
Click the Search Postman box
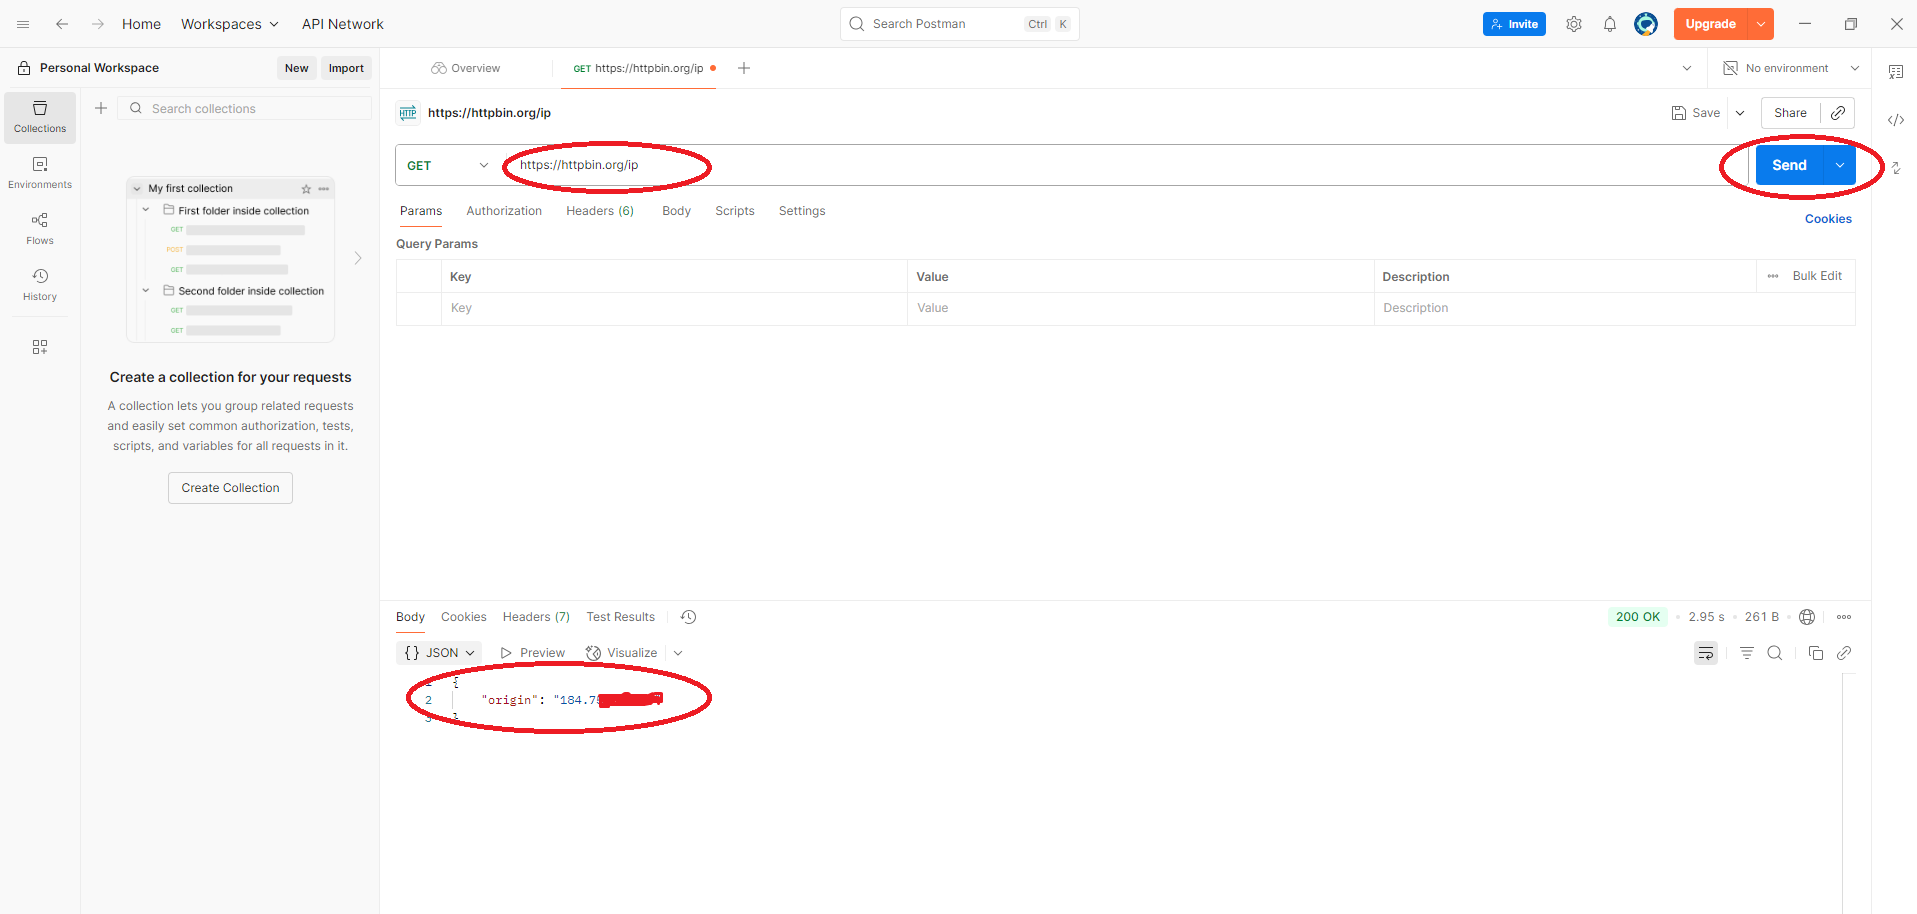coord(960,24)
